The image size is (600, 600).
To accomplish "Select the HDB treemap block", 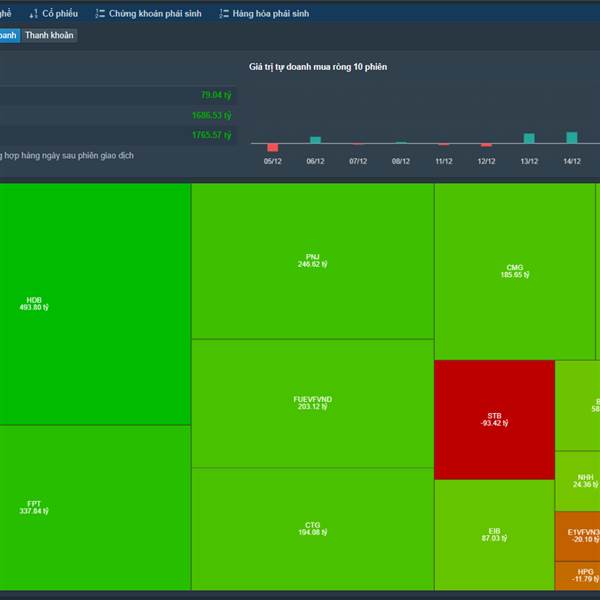I will (95, 304).
